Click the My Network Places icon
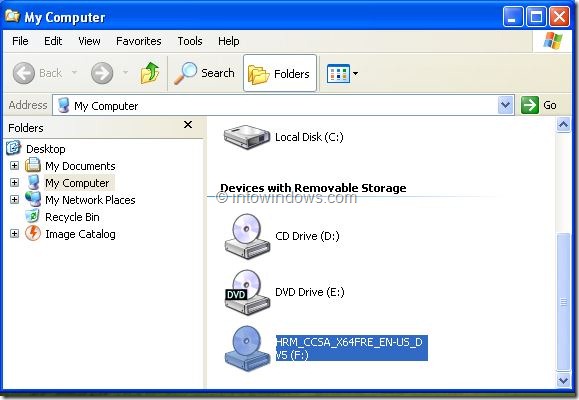The height and width of the screenshot is (400, 579). pos(33,199)
